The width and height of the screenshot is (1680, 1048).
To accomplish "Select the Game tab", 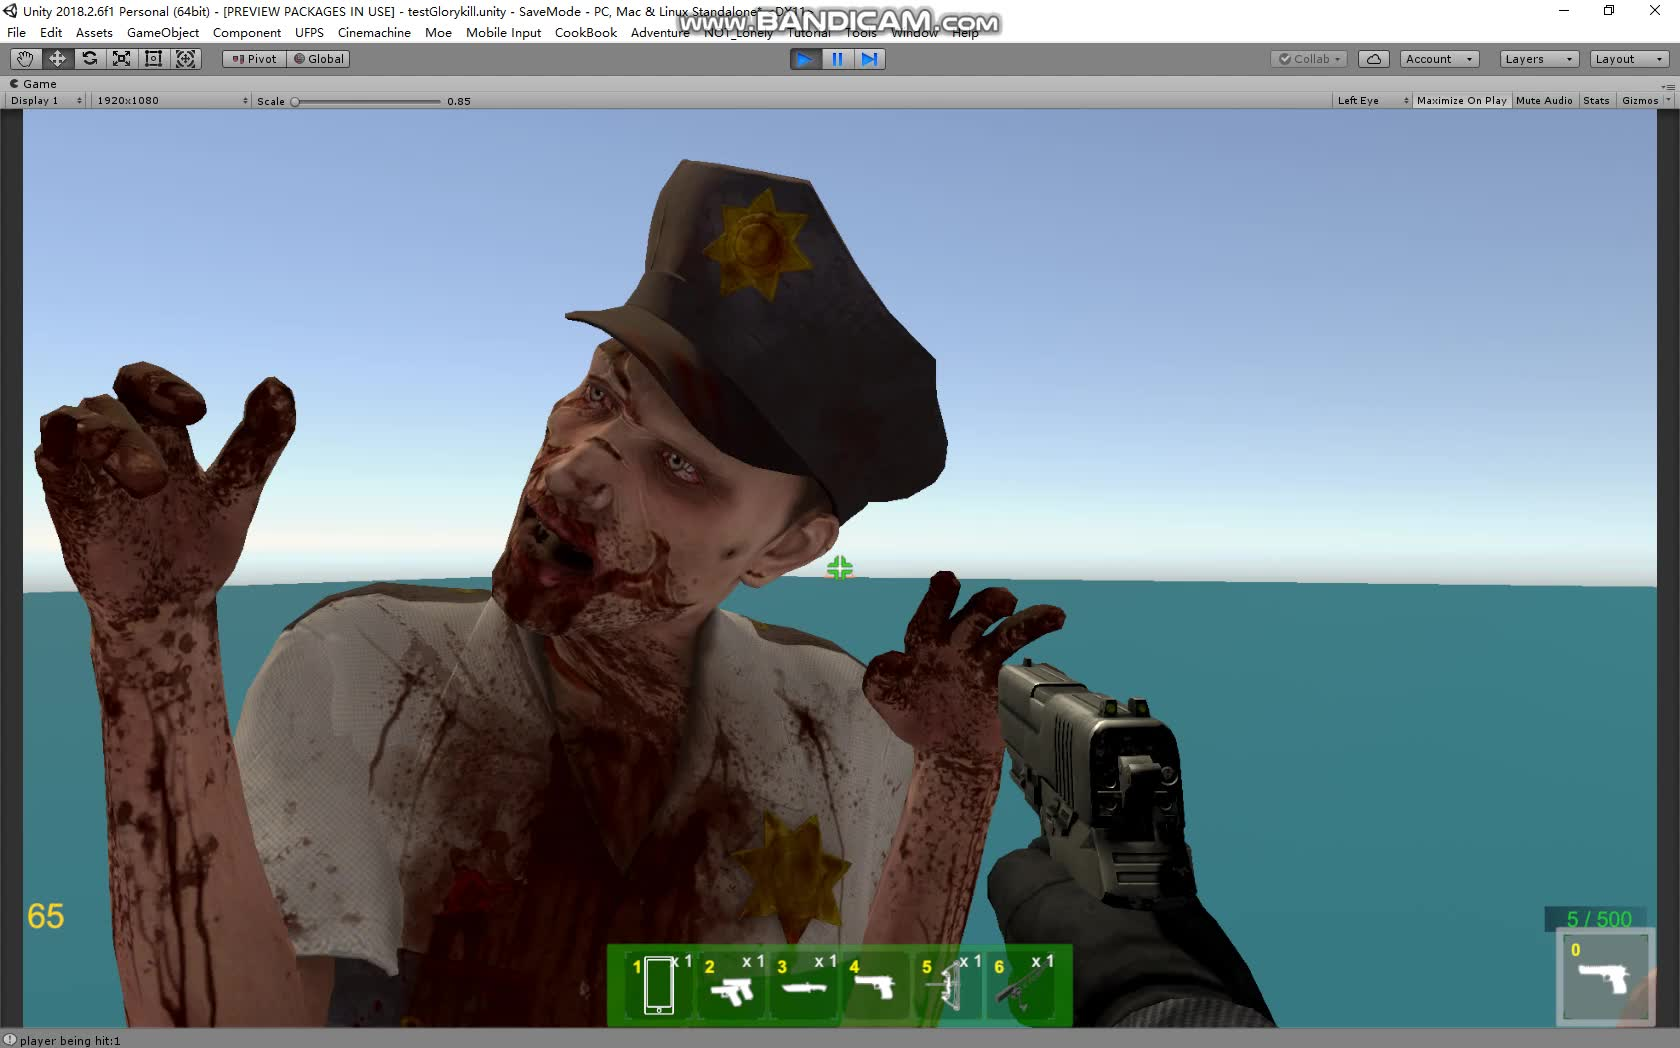I will 33,84.
